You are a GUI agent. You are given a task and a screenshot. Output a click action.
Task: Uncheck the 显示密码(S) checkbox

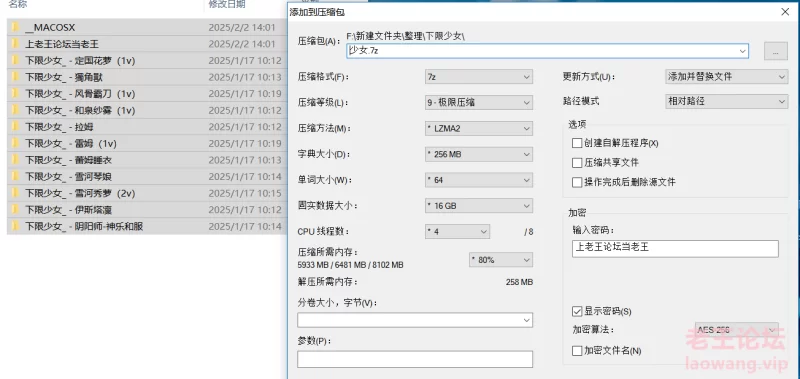pos(577,311)
